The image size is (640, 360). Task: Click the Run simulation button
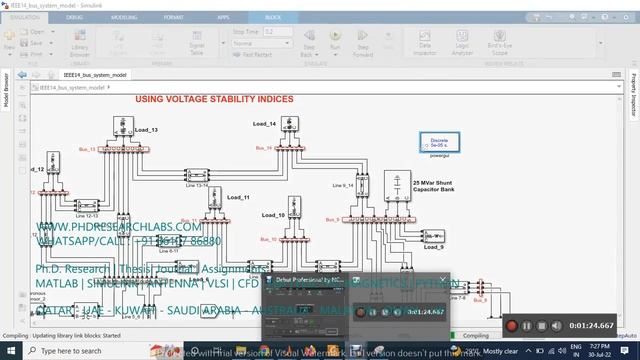(x=335, y=37)
